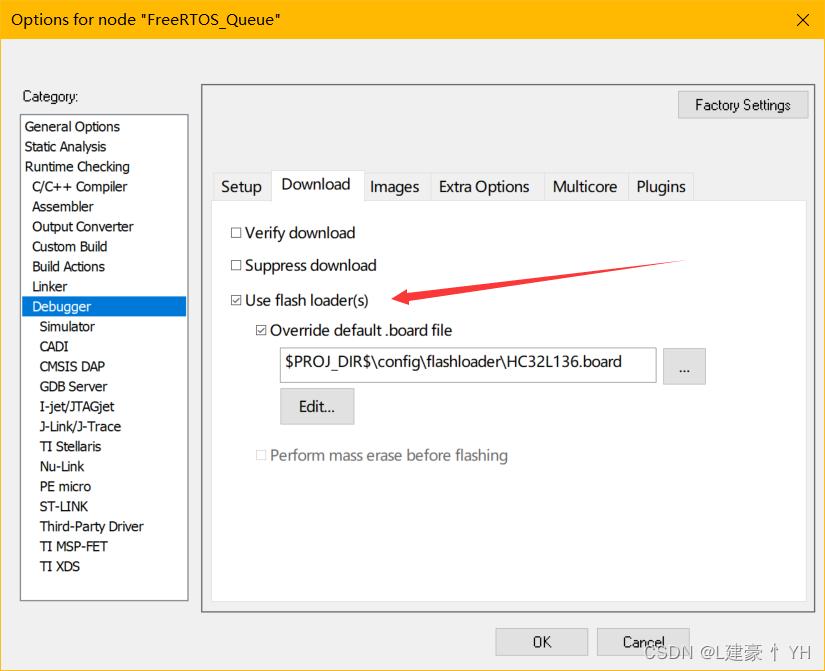Select Third-Party Driver category
The width and height of the screenshot is (825, 671).
point(104,527)
